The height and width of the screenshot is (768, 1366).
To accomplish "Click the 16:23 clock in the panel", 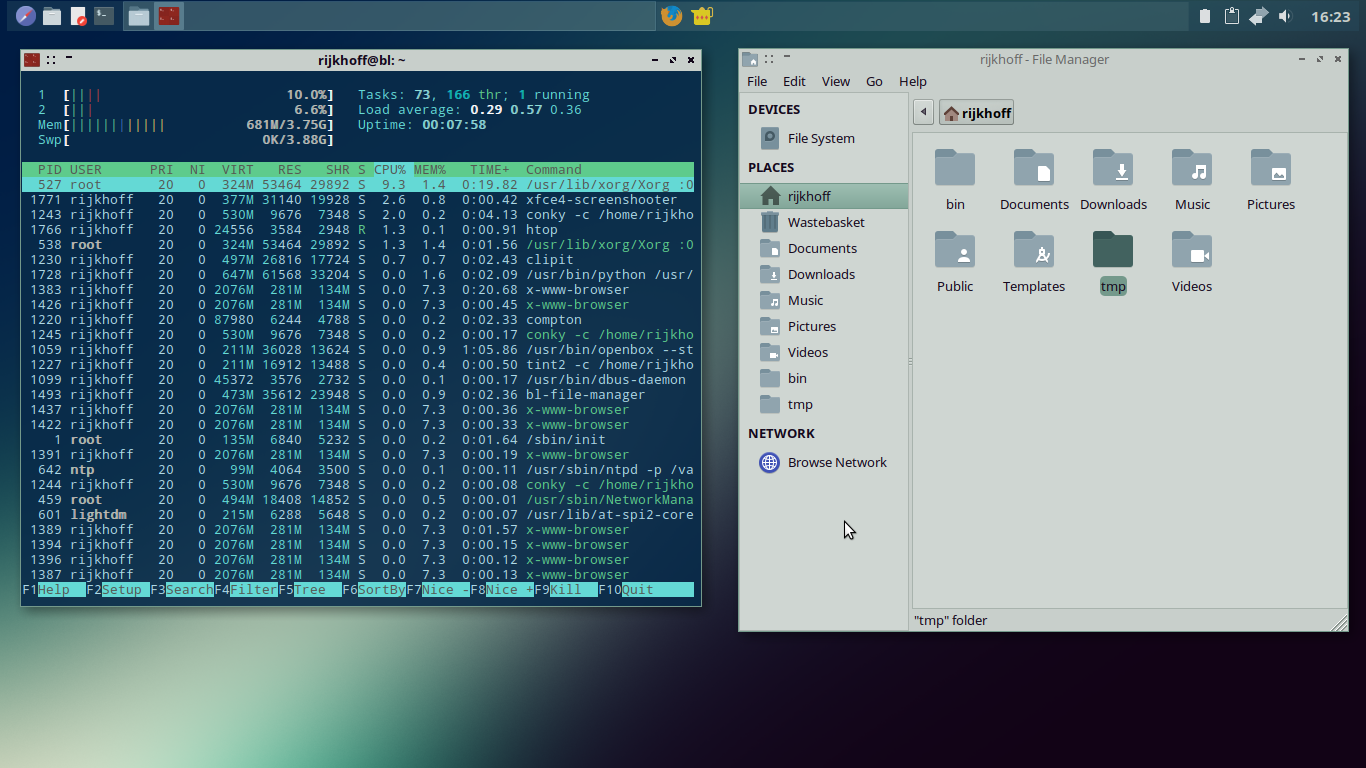I will click(x=1330, y=17).
